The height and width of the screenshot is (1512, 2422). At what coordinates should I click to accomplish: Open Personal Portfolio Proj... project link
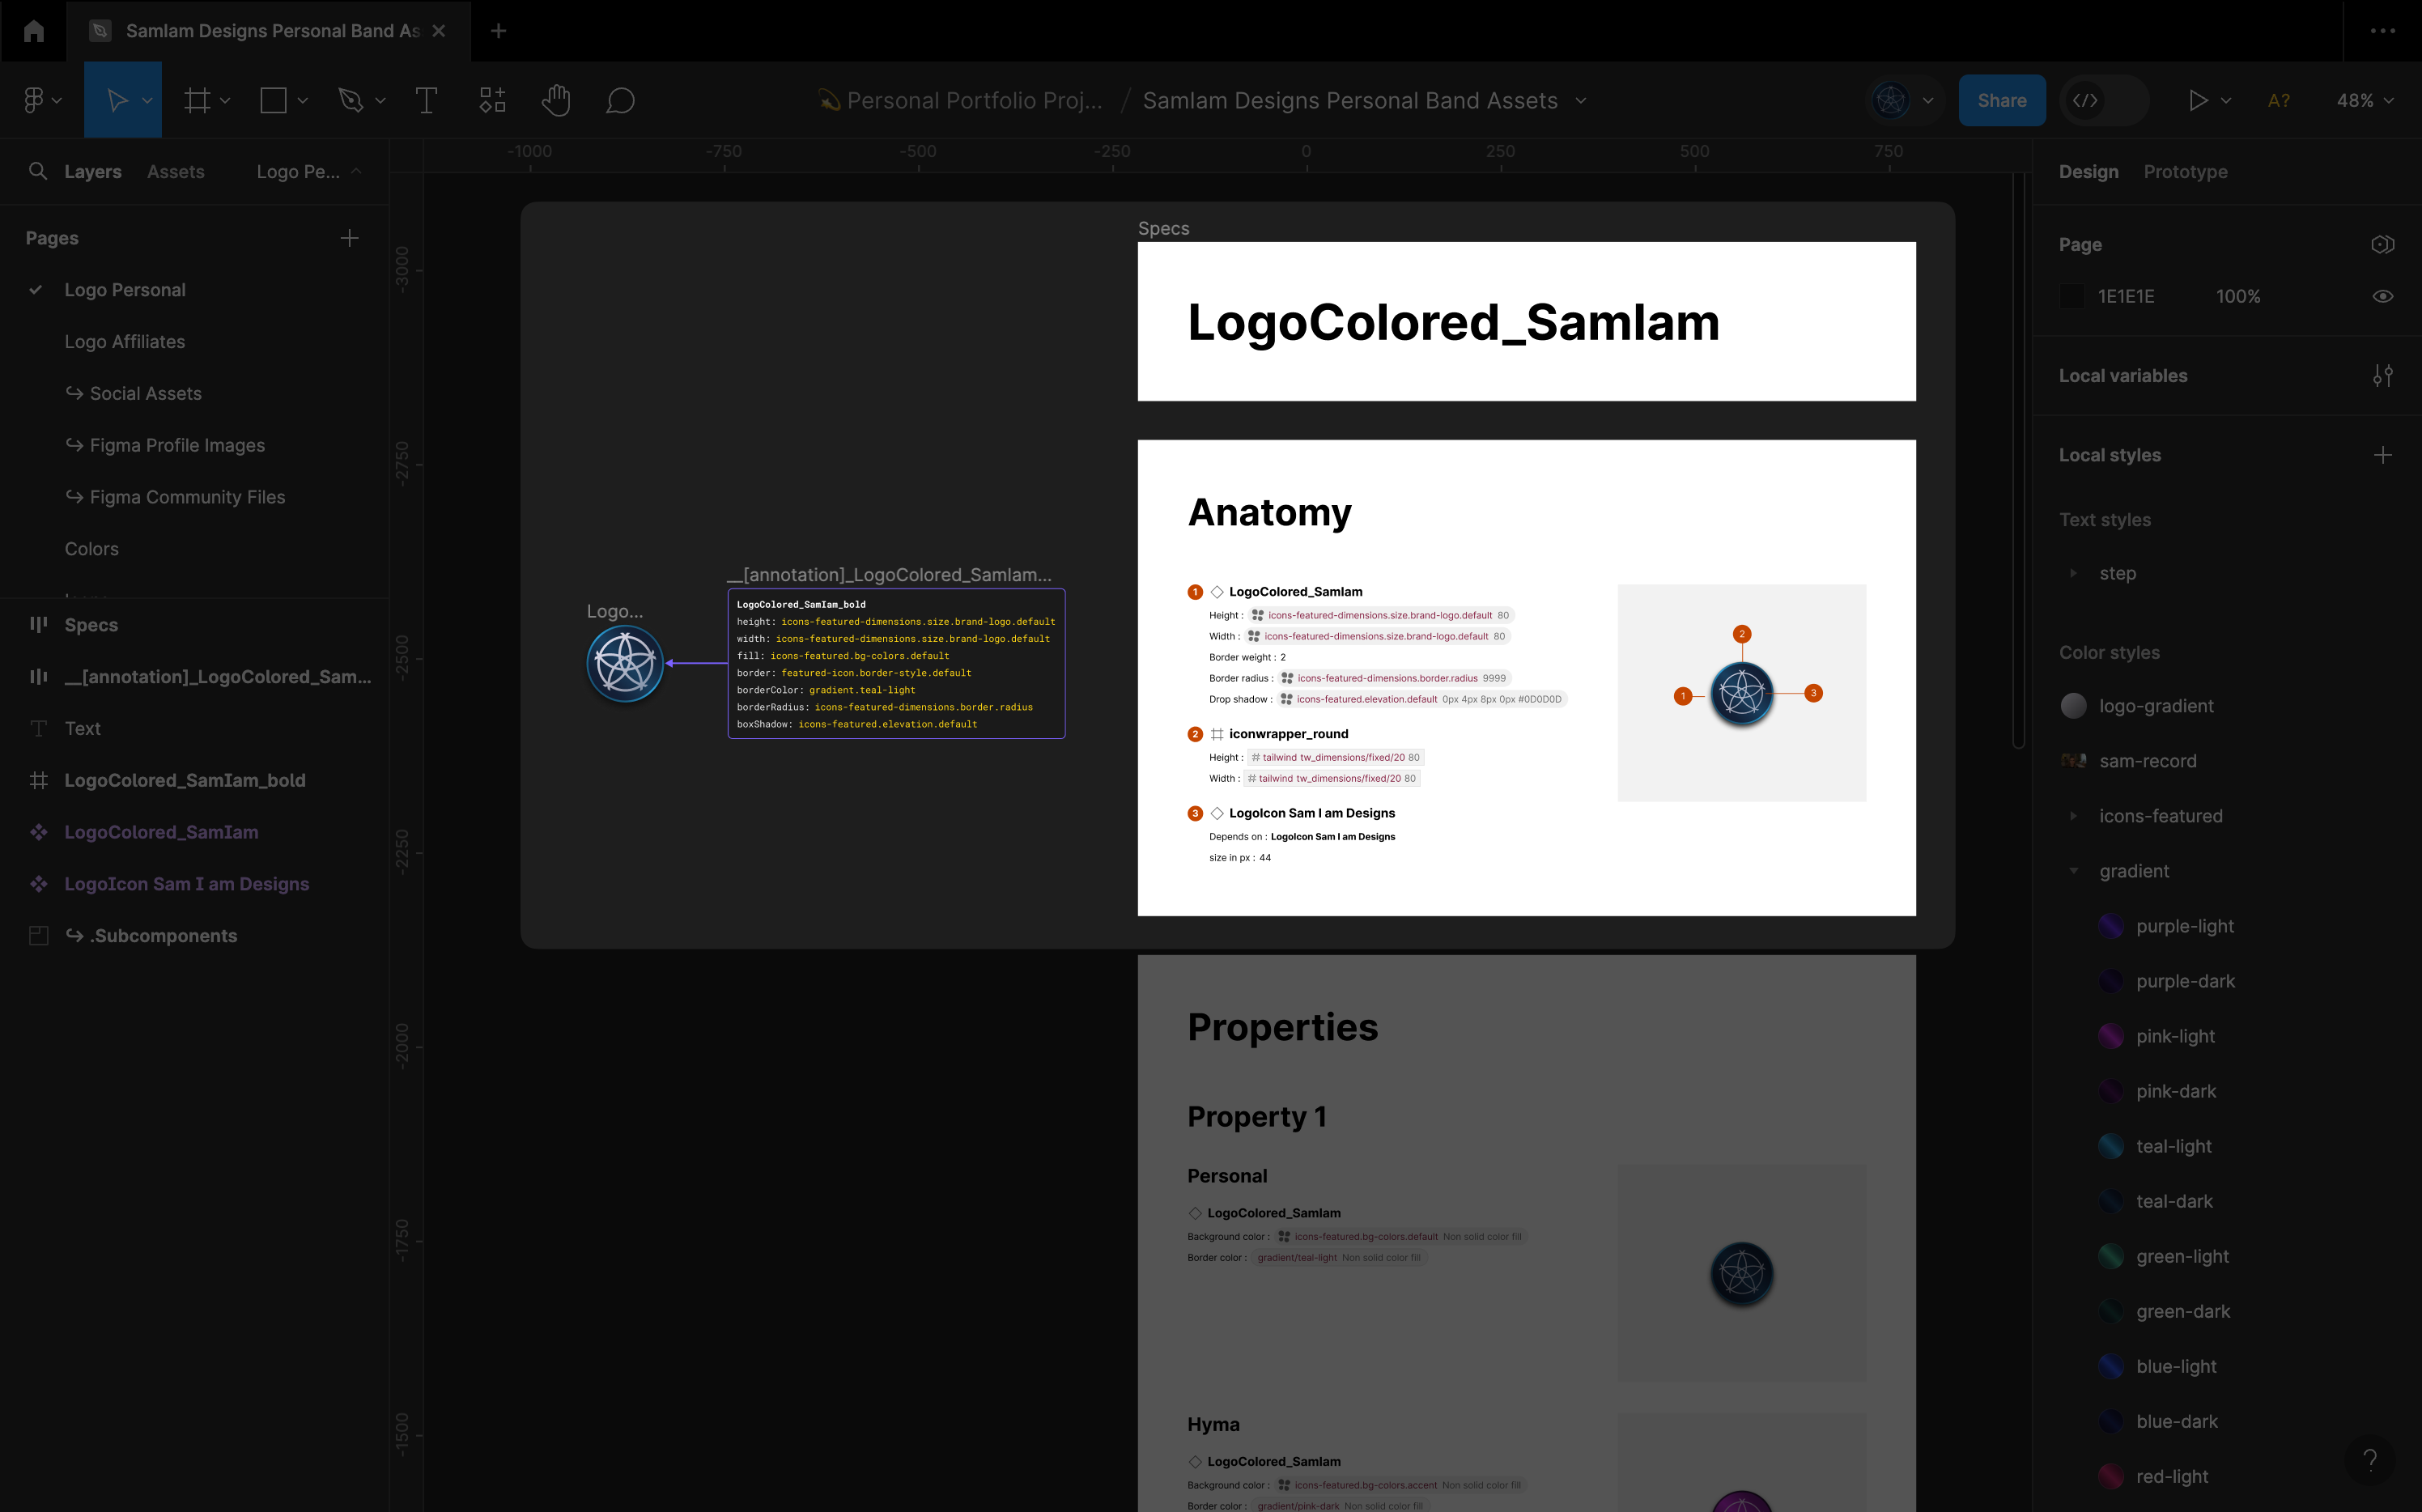(x=961, y=100)
